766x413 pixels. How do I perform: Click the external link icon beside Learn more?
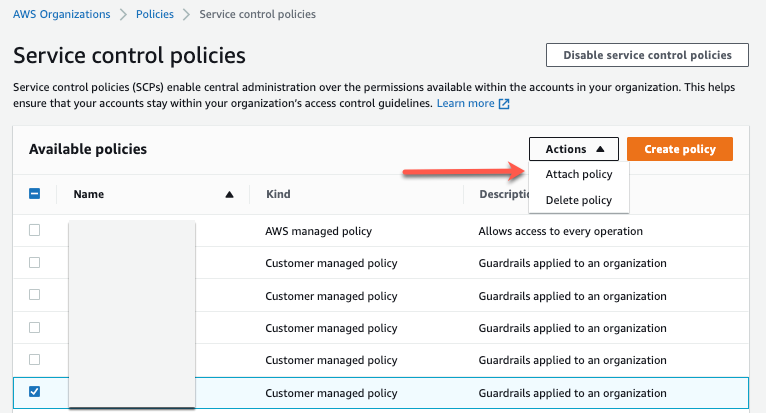pyautogui.click(x=504, y=104)
